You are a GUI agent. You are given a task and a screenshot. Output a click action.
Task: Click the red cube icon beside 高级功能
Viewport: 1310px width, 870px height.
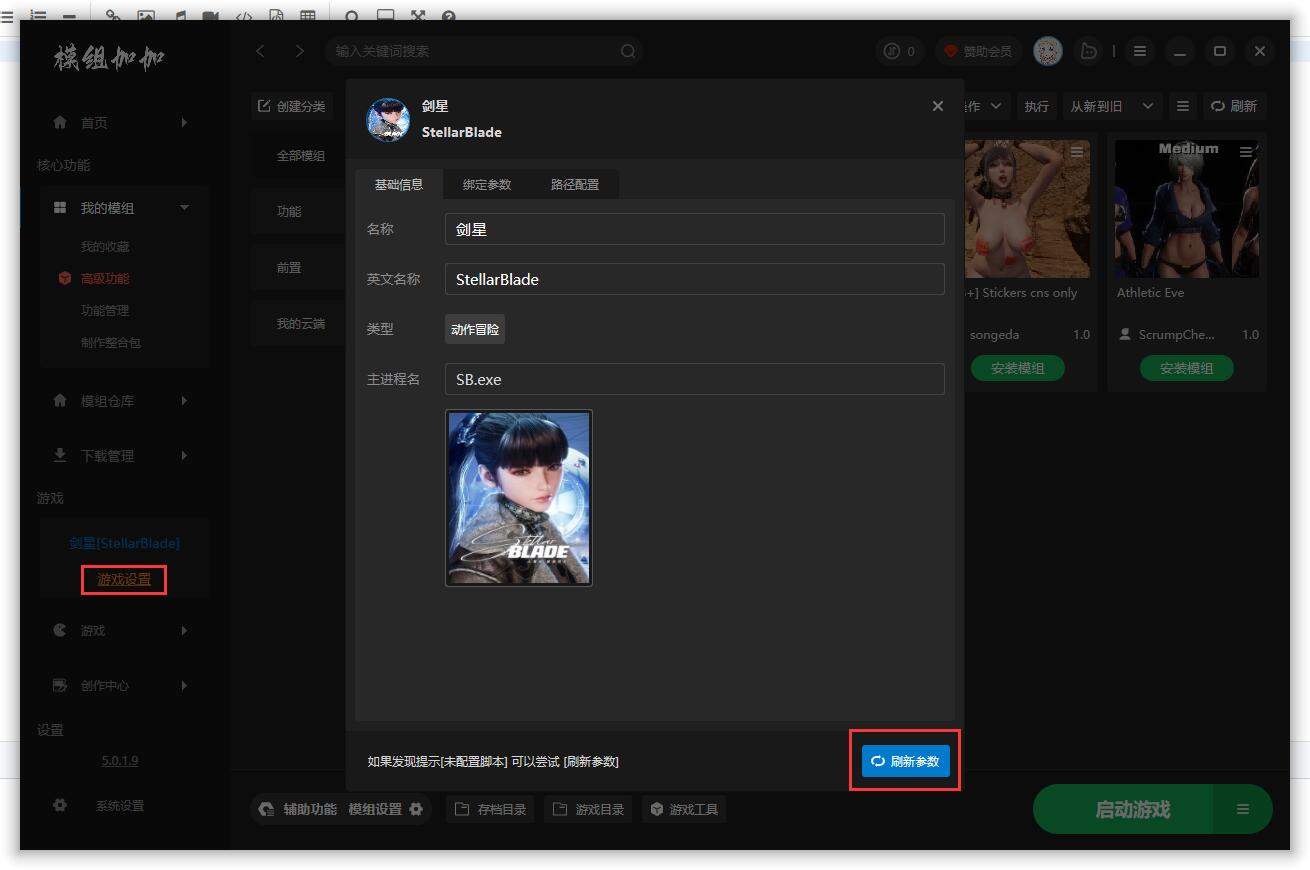[x=65, y=278]
